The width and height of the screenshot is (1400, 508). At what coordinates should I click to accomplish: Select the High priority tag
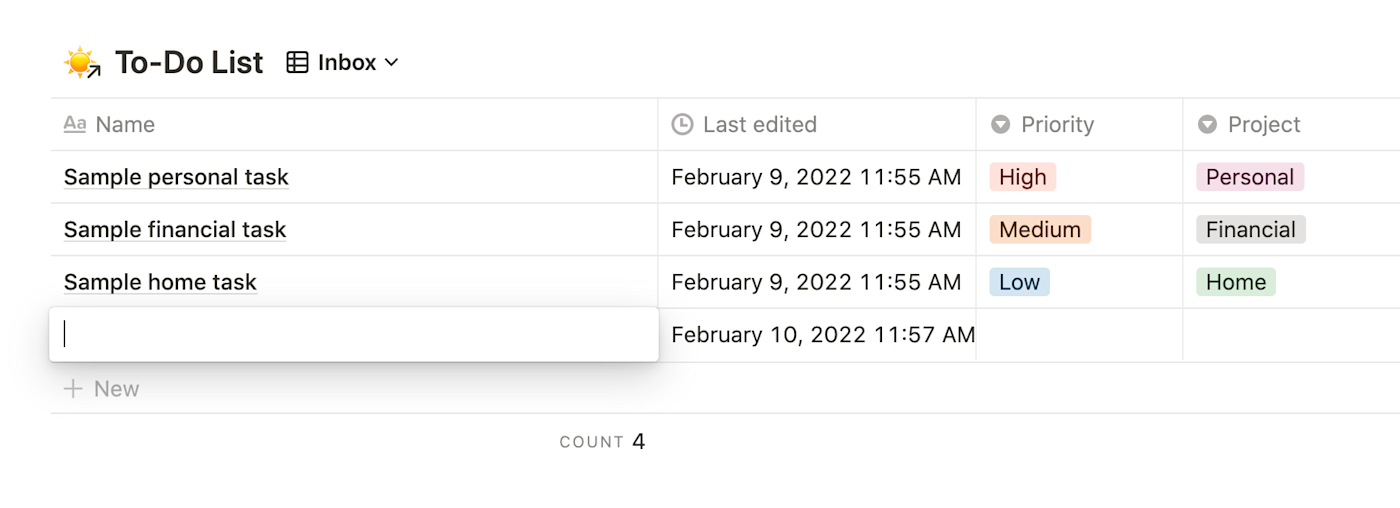(x=1022, y=178)
